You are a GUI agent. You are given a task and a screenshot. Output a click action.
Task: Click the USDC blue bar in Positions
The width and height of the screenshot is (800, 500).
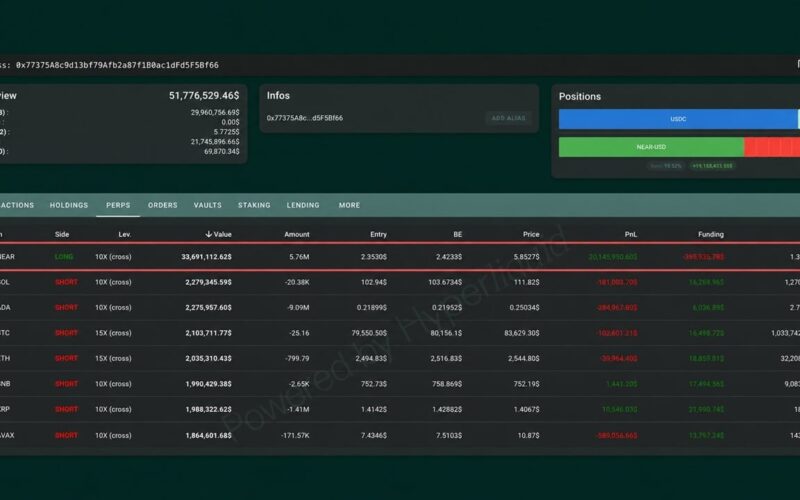[x=678, y=119]
